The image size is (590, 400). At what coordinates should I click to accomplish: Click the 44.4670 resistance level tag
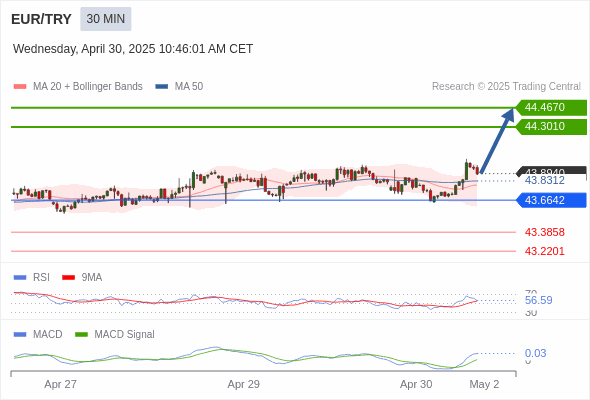pos(551,108)
